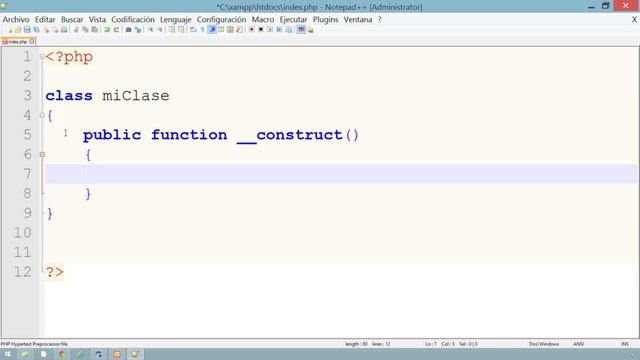Click the closing ?> tag on line 12
The image size is (640, 360).
click(x=55, y=272)
